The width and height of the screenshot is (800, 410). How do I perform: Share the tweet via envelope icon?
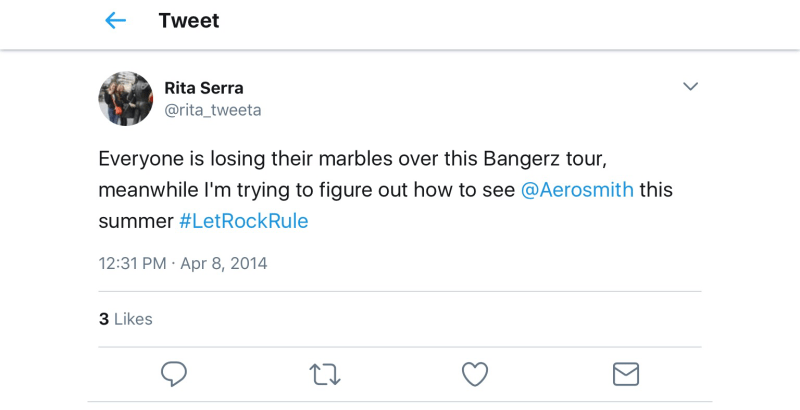pyautogui.click(x=625, y=374)
